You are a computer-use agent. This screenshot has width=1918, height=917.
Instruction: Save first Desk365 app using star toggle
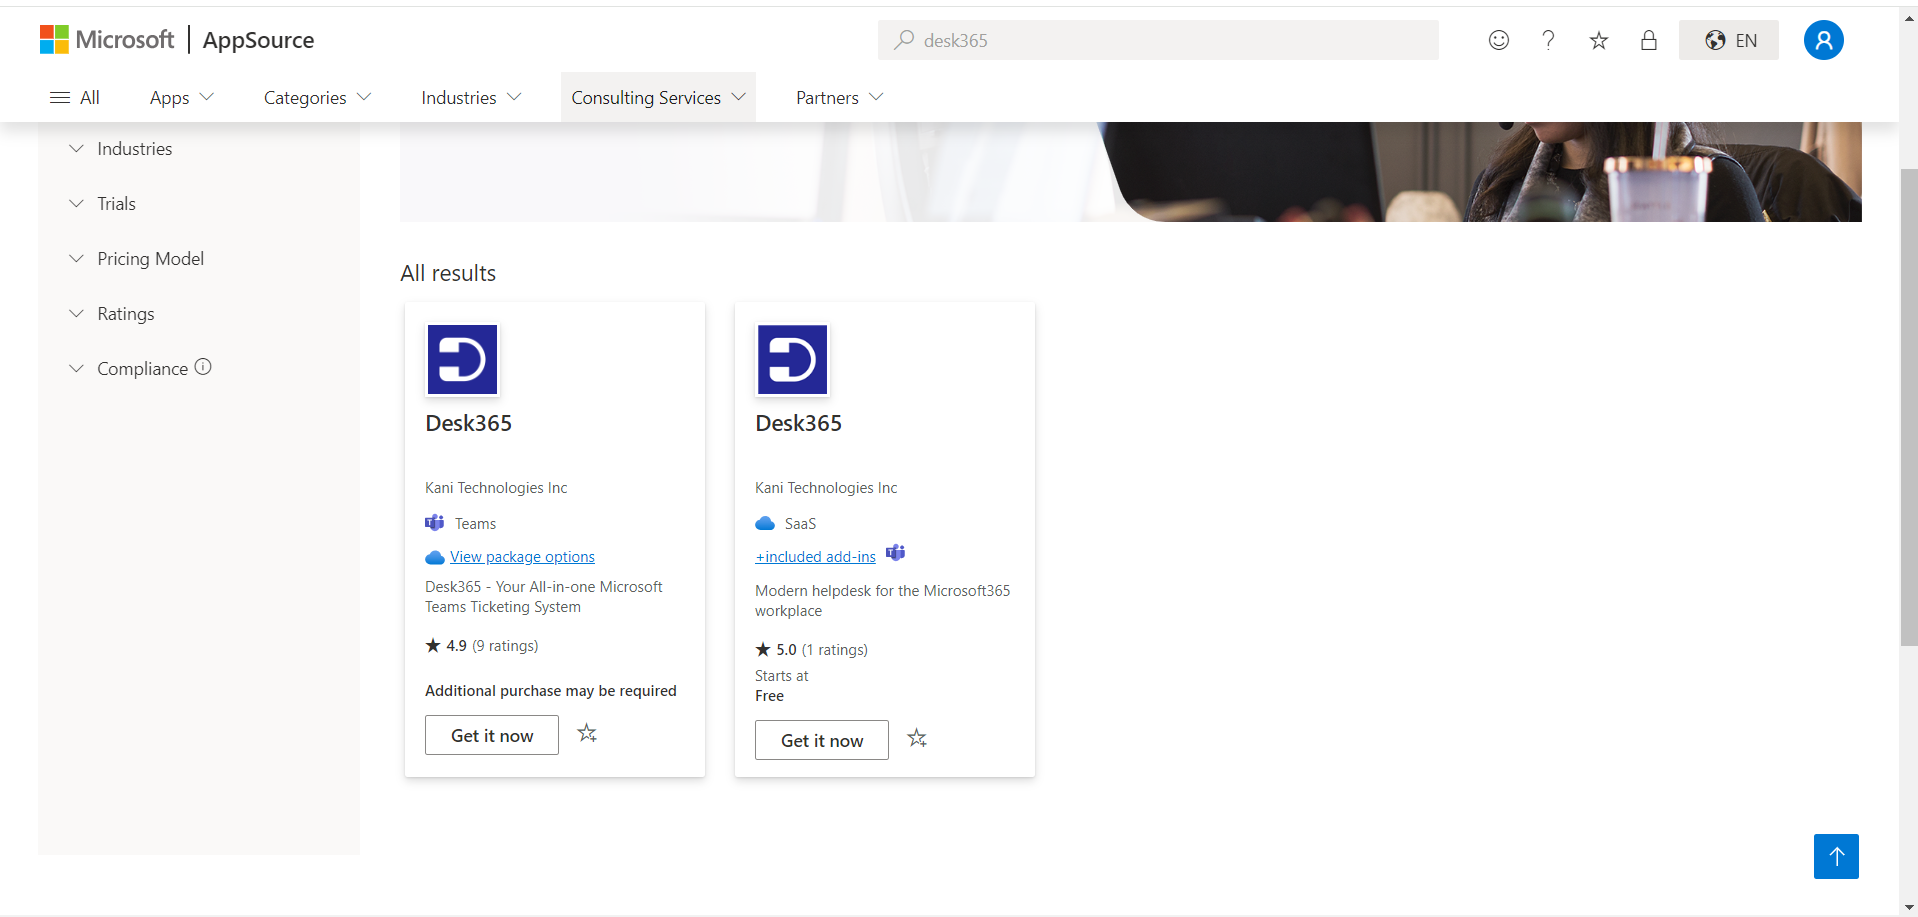(587, 733)
